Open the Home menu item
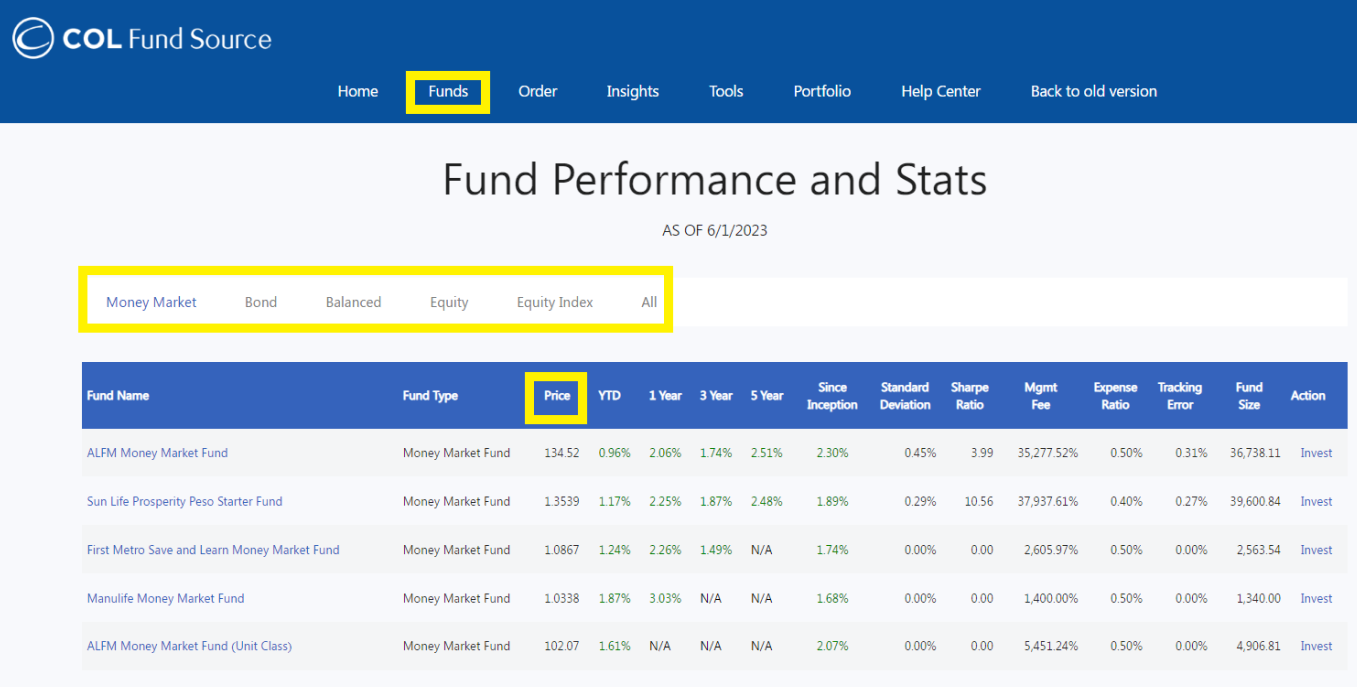The width and height of the screenshot is (1357, 687). point(358,91)
